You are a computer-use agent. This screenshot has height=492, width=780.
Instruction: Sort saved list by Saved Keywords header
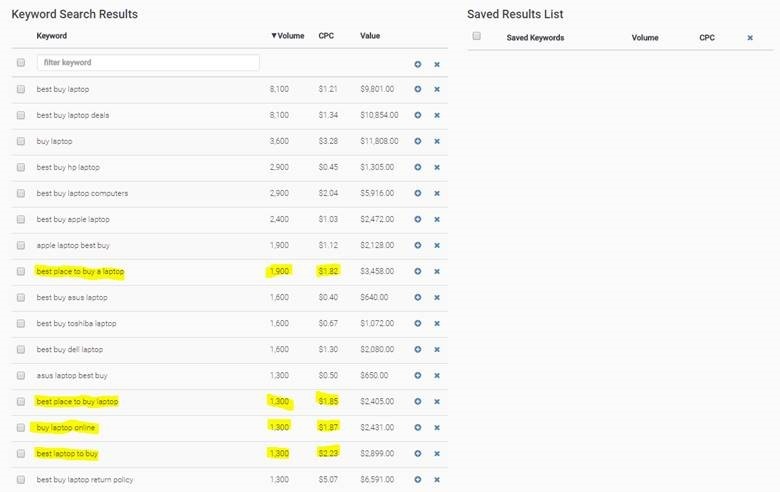535,38
